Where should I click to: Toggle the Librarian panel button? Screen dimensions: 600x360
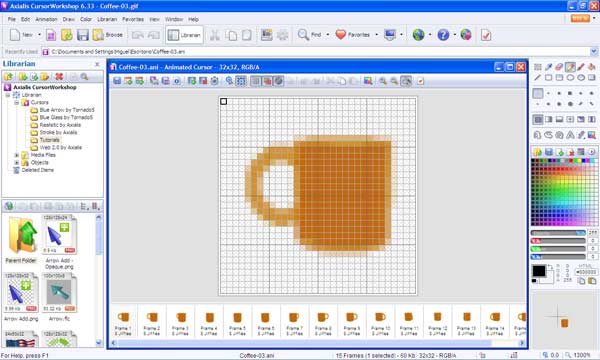184,35
